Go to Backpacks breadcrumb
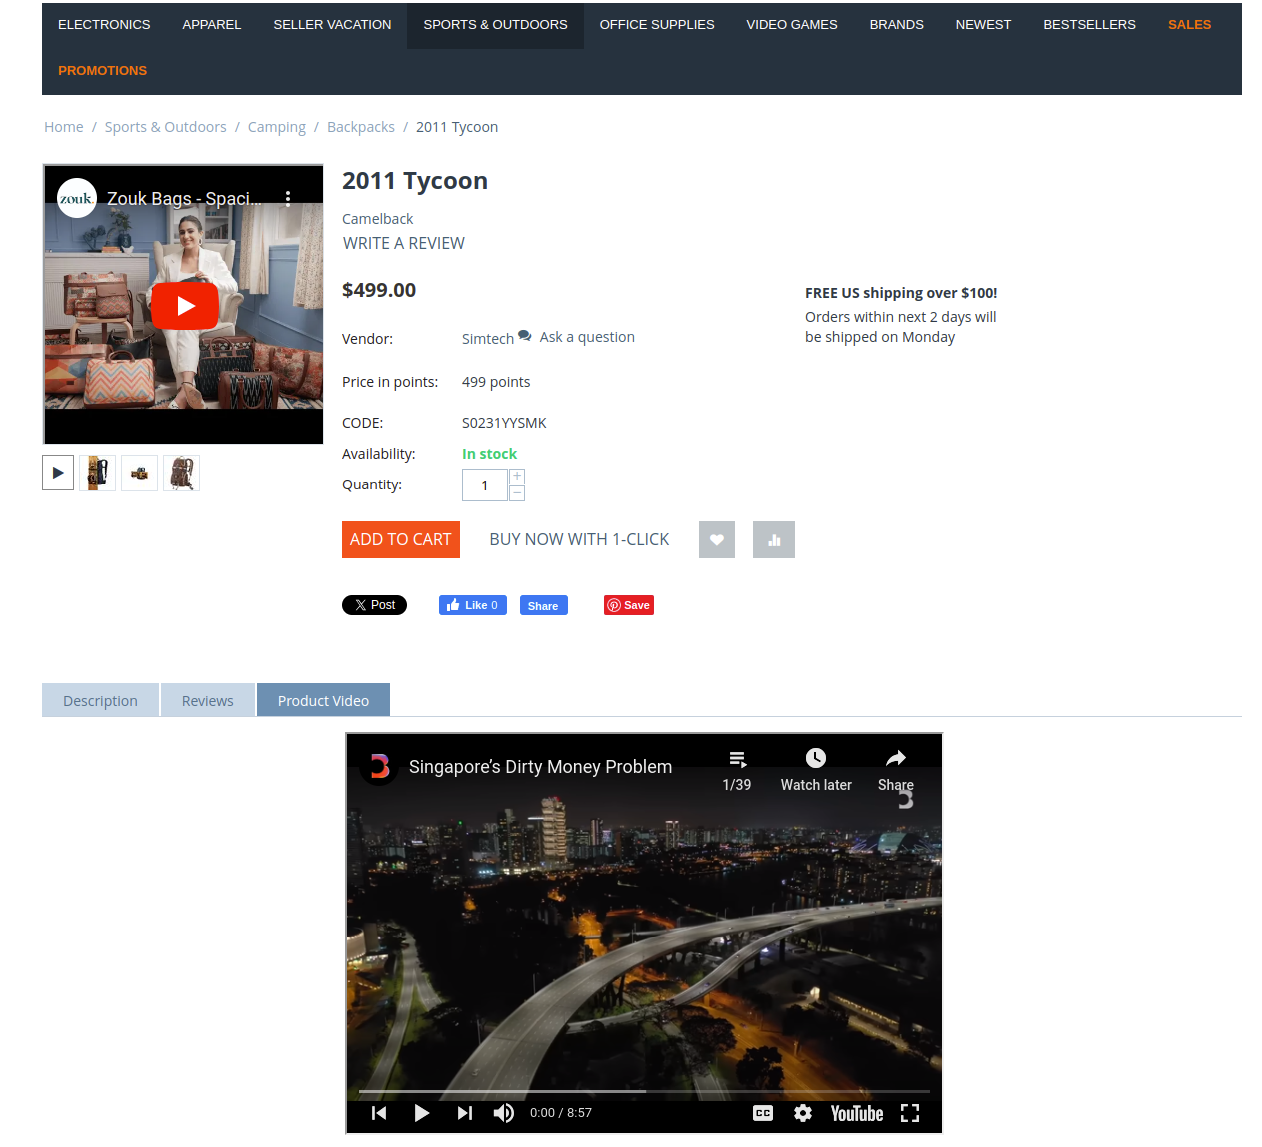 361,127
